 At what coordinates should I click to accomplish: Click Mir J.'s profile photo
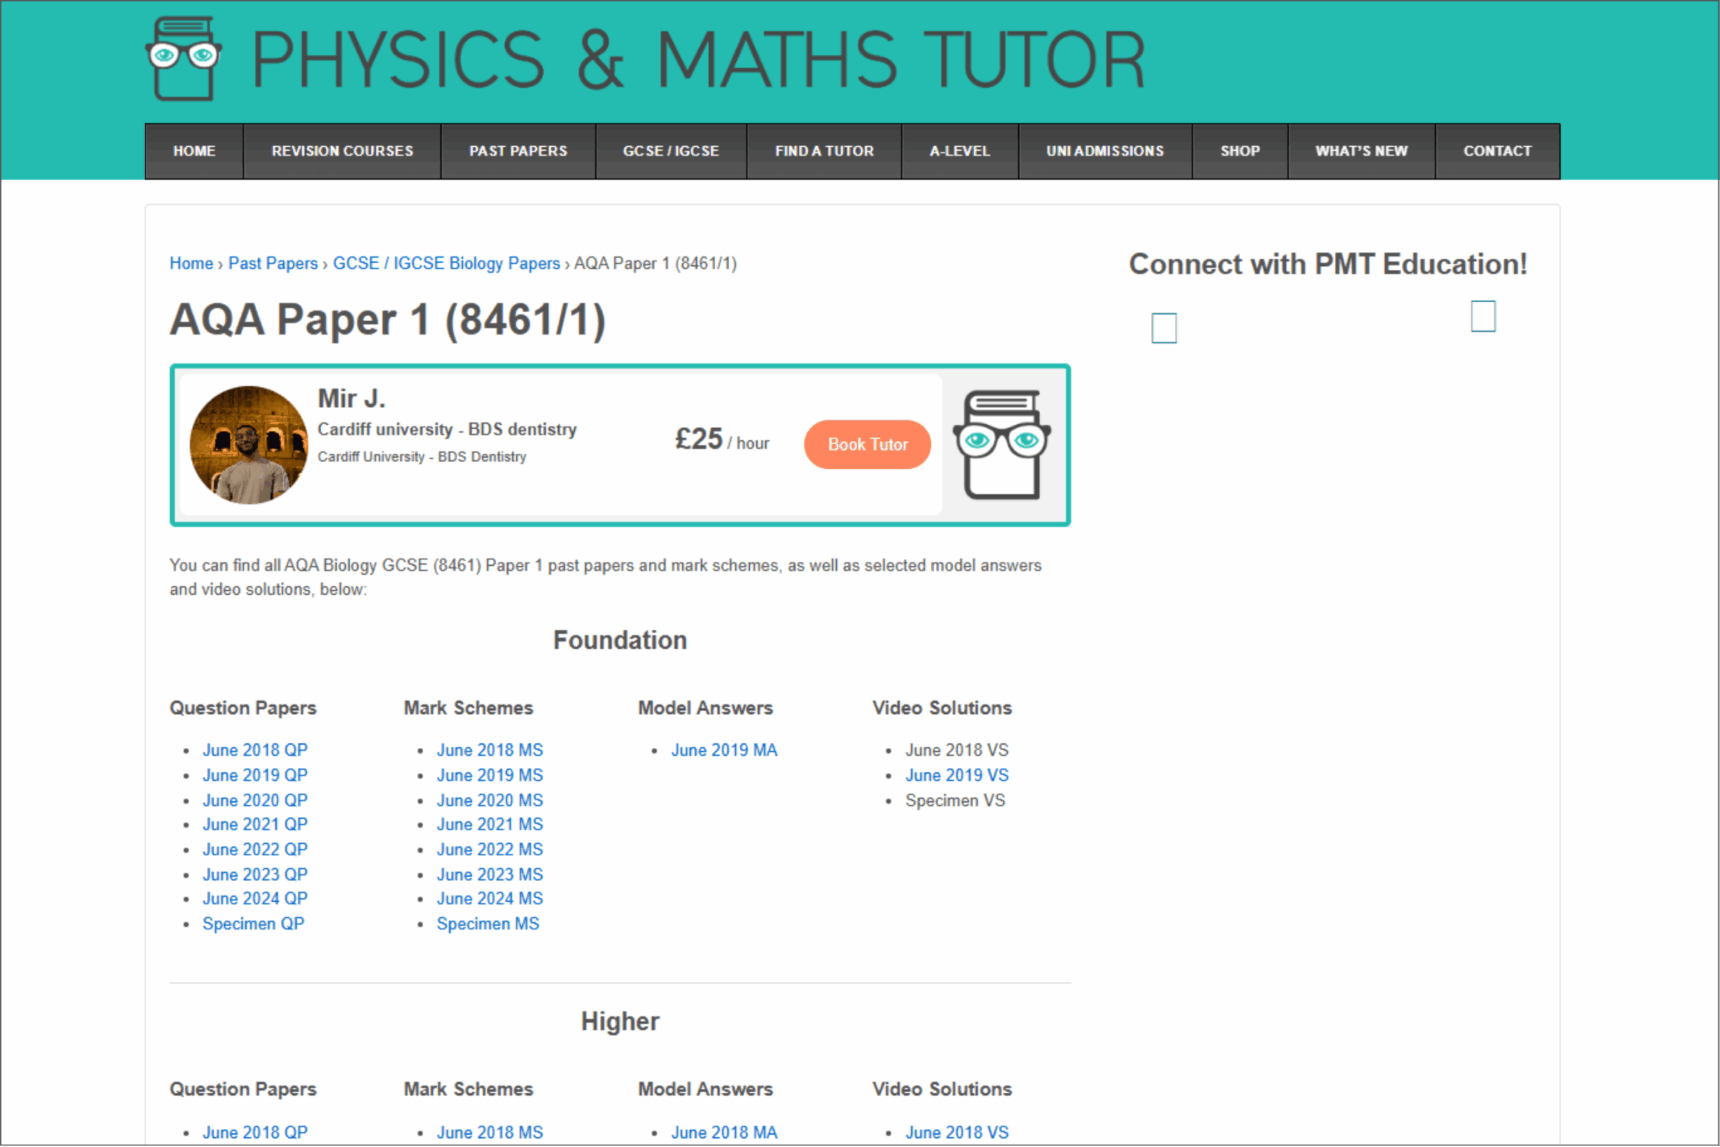click(x=248, y=444)
